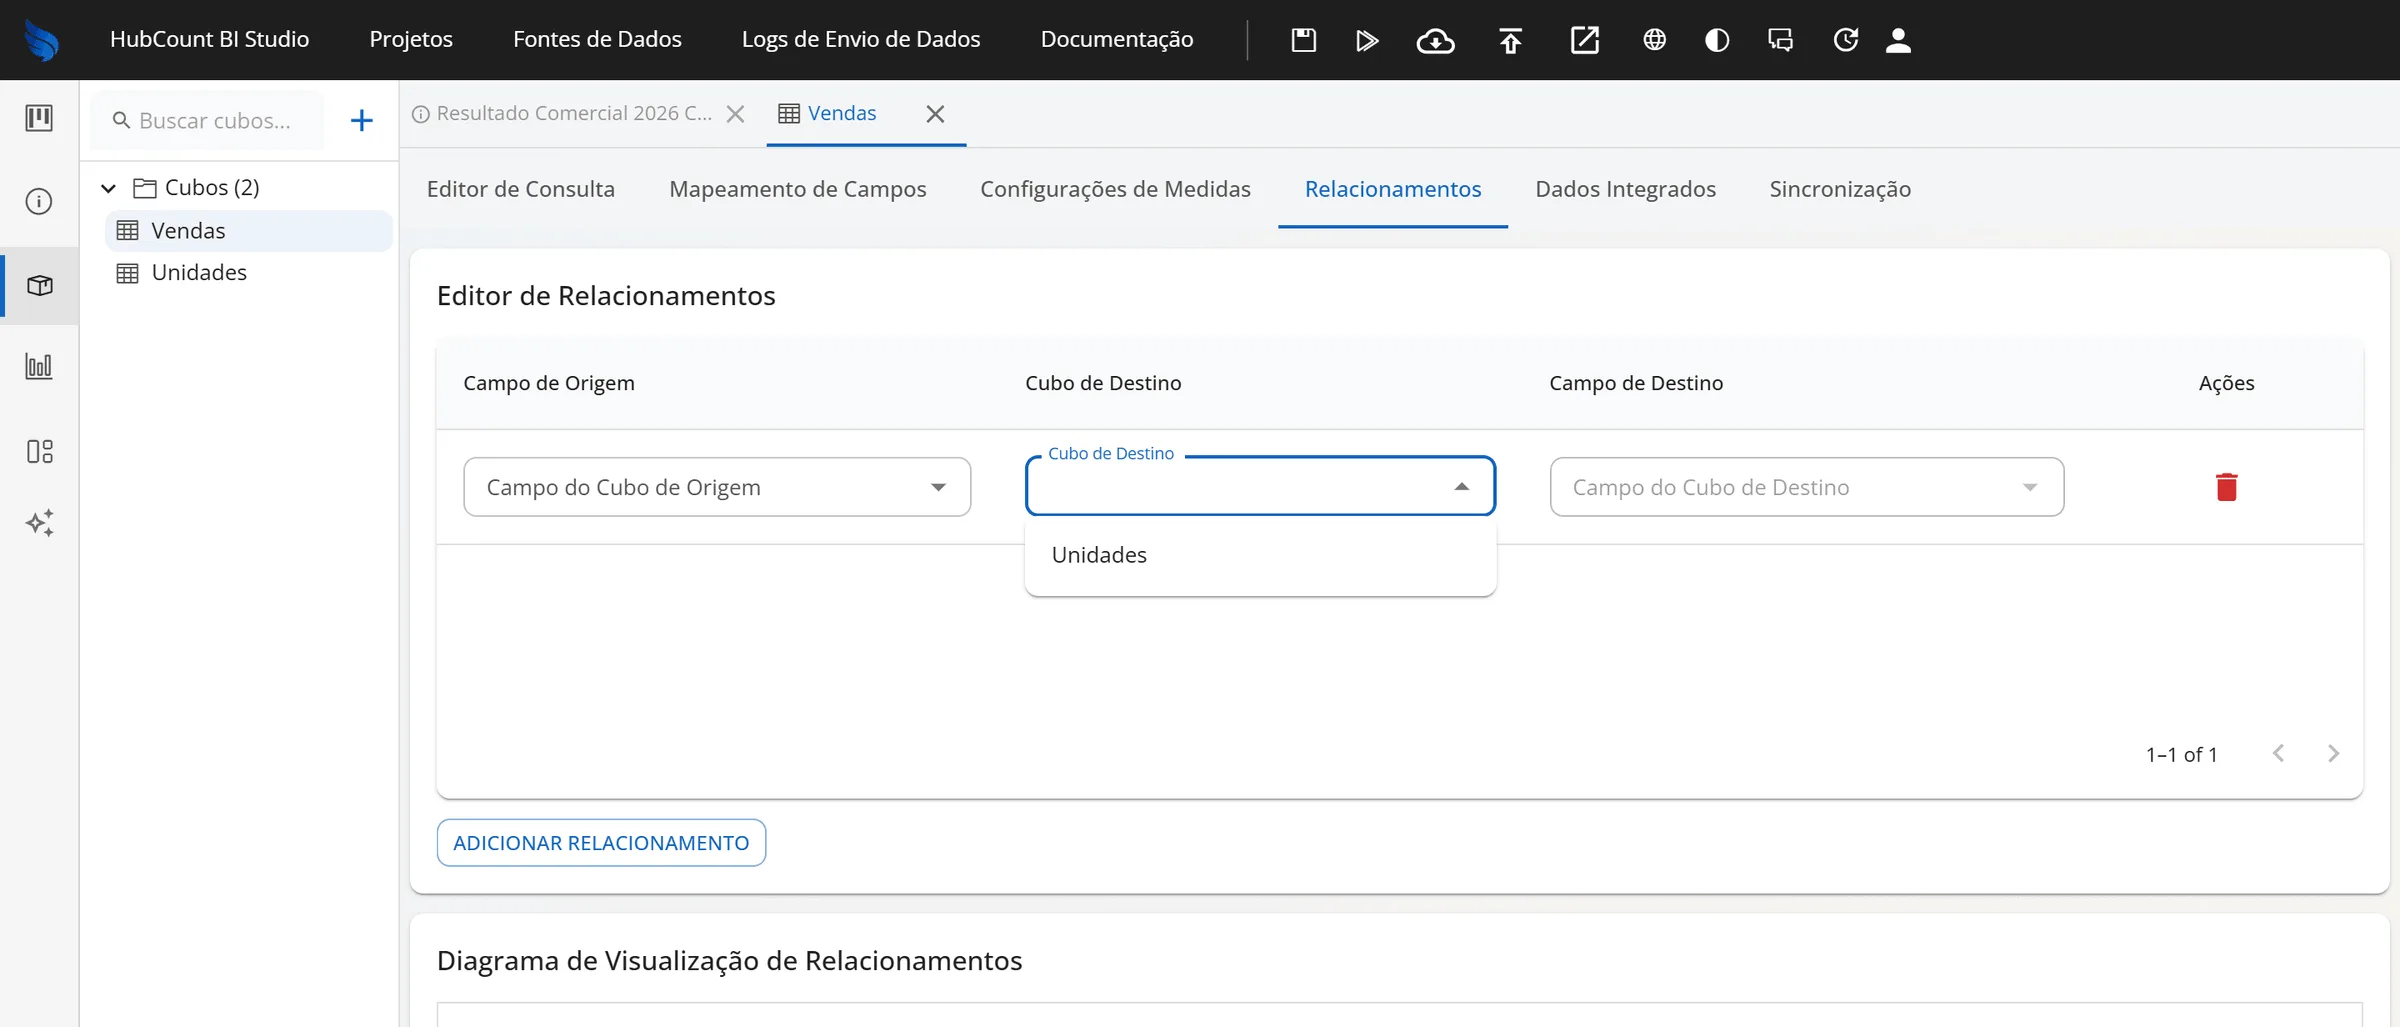Add a new cube with plus icon

(361, 121)
